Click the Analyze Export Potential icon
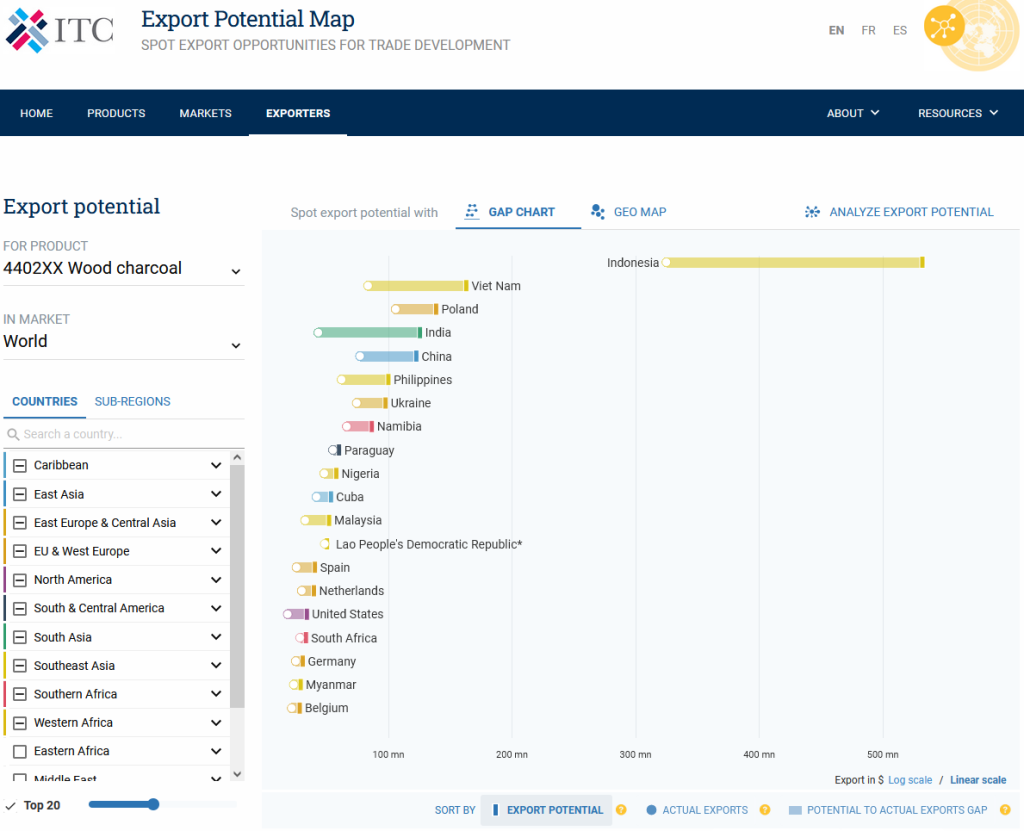1024x831 pixels. 813,212
